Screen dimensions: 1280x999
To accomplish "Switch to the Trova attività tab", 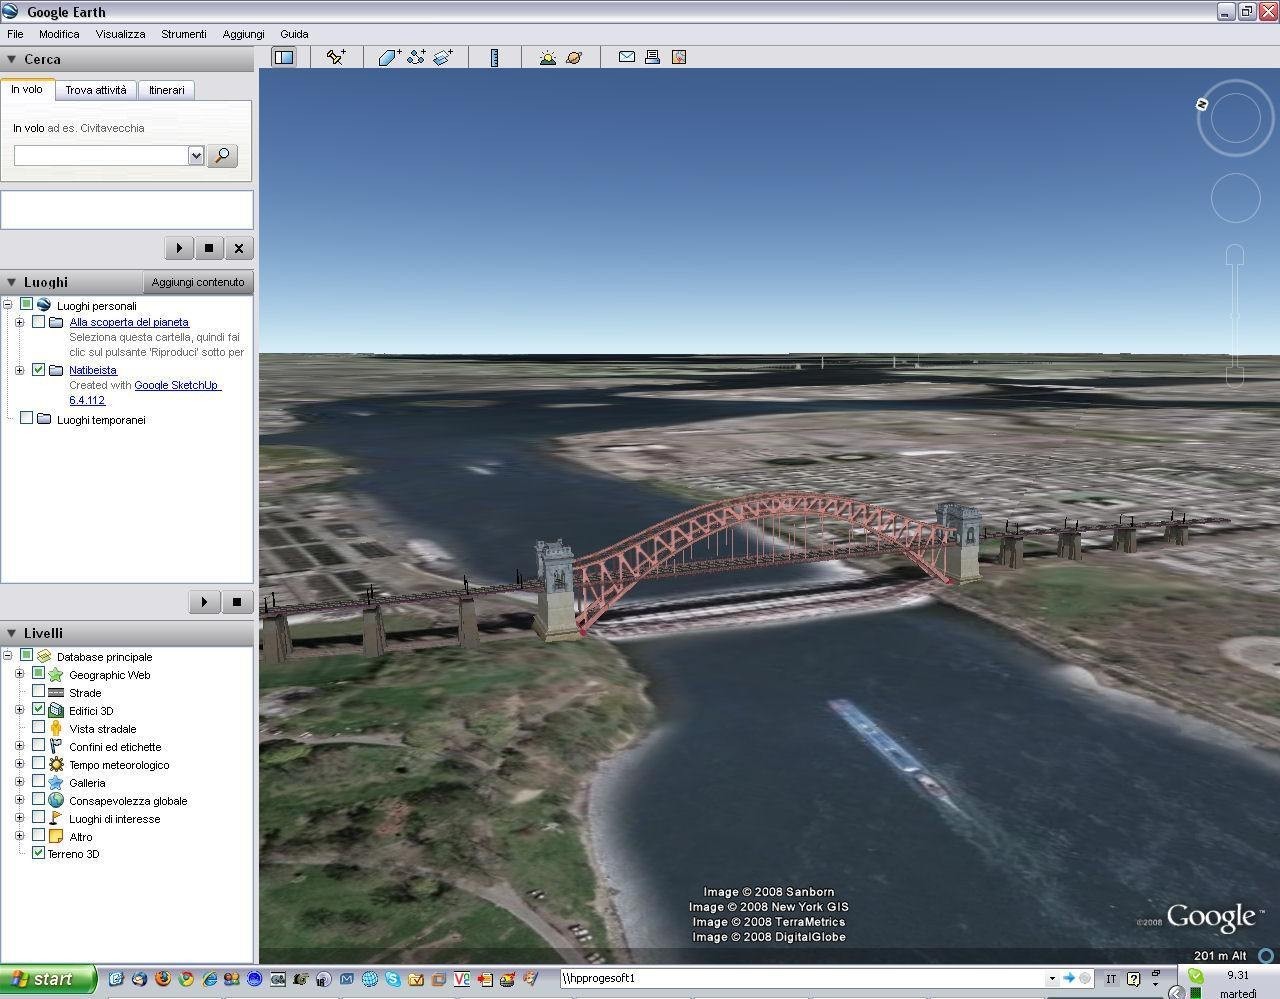I will [96, 89].
